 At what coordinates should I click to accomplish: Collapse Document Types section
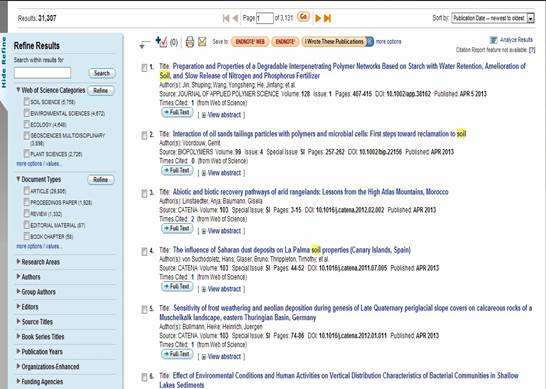18,179
